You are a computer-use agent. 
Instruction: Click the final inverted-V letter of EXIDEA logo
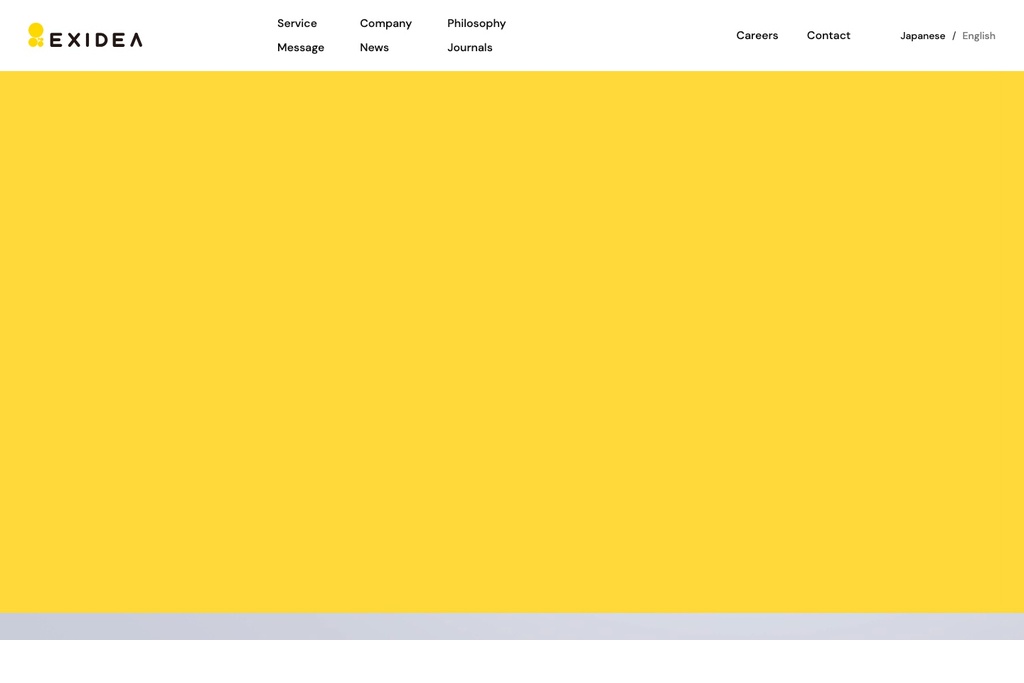pos(135,40)
